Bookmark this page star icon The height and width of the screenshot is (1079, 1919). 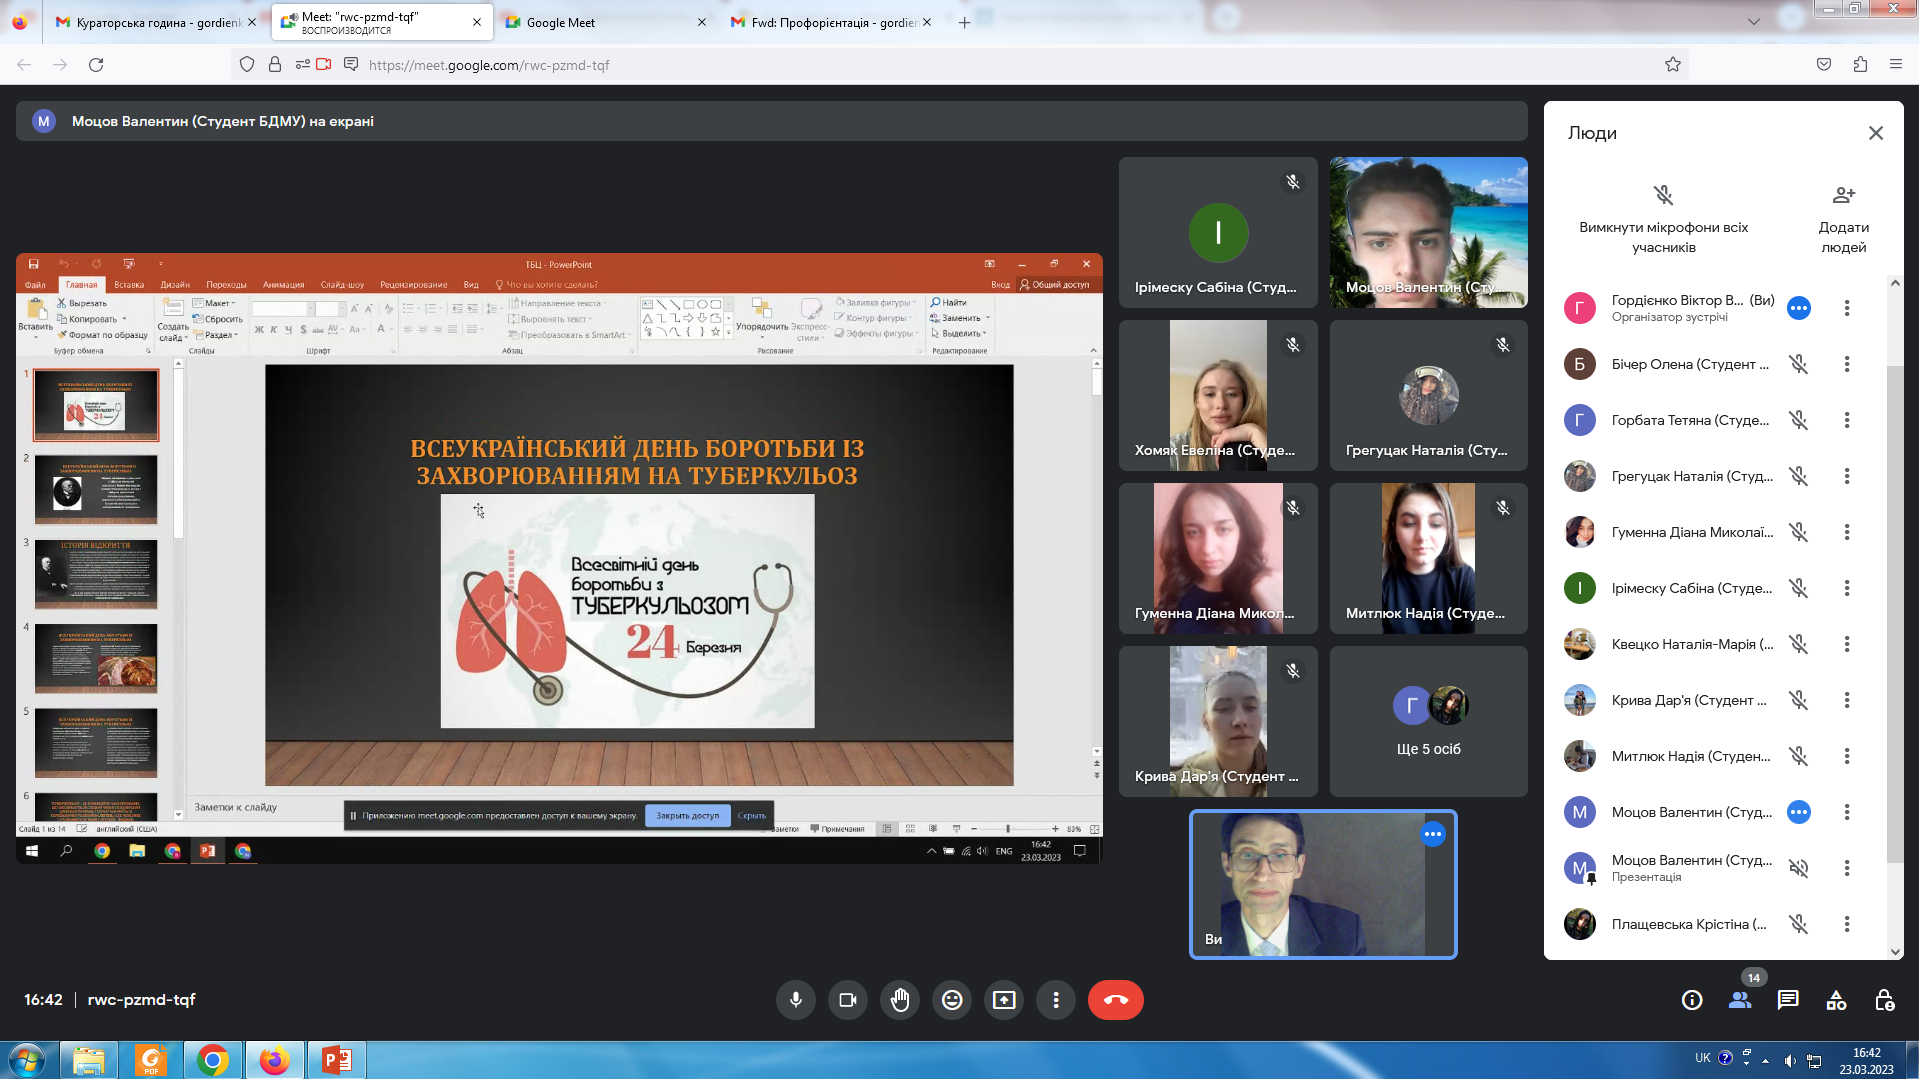[x=1672, y=65]
